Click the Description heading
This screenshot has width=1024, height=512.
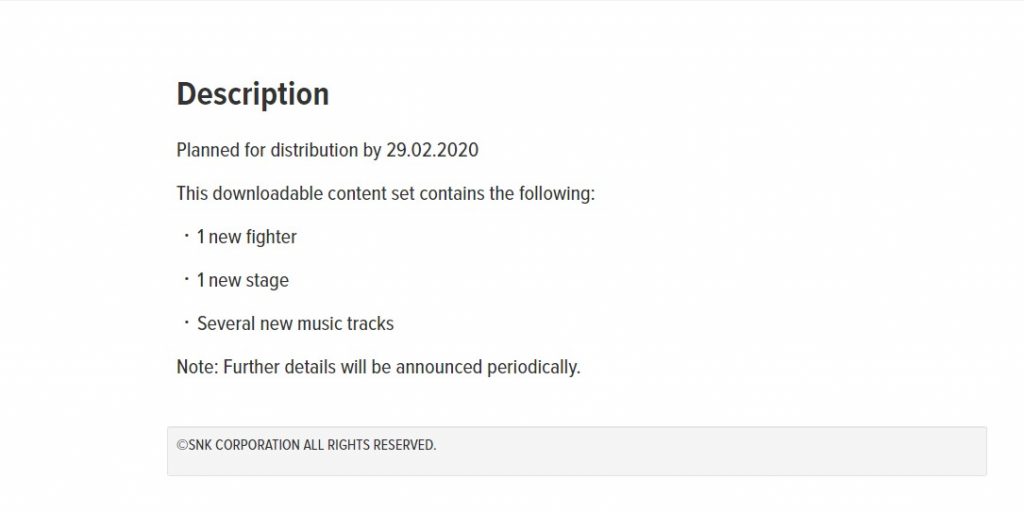(x=253, y=95)
